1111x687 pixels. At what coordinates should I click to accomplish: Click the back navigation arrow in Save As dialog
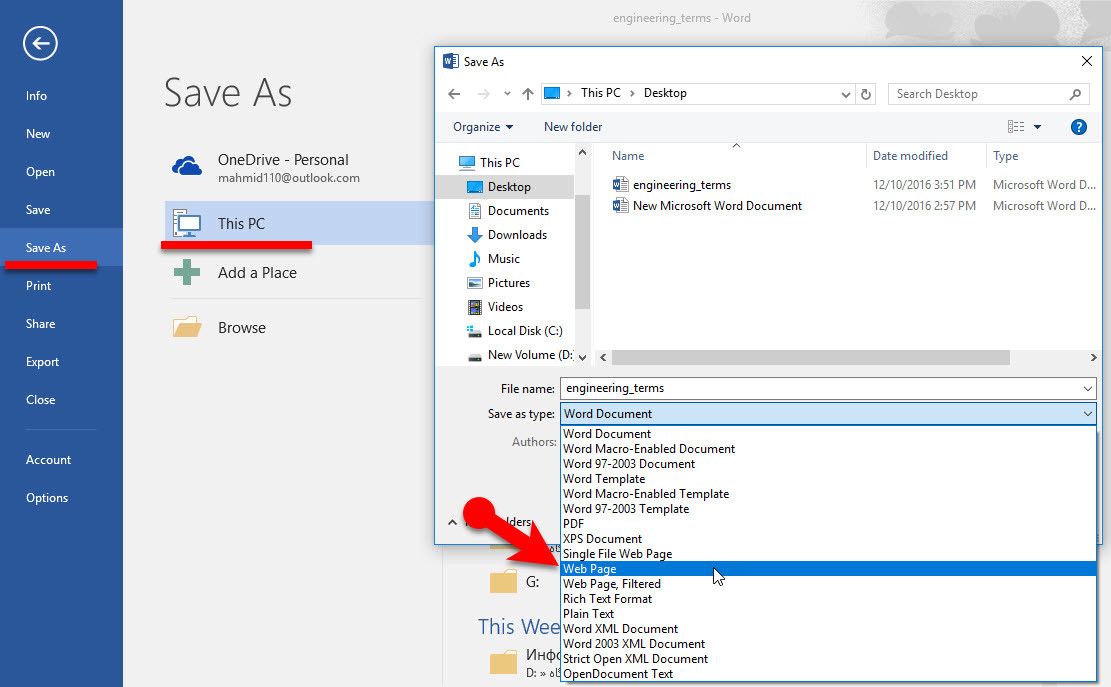pyautogui.click(x=454, y=93)
